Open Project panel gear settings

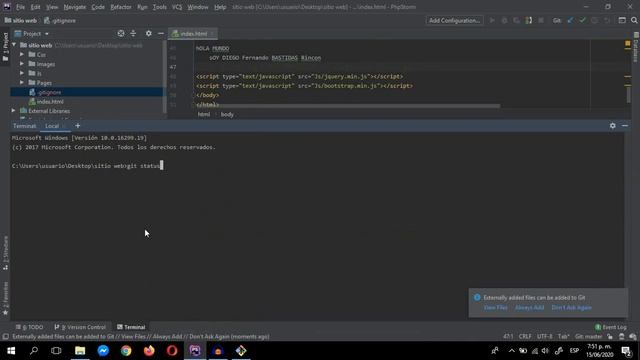[x=149, y=33]
